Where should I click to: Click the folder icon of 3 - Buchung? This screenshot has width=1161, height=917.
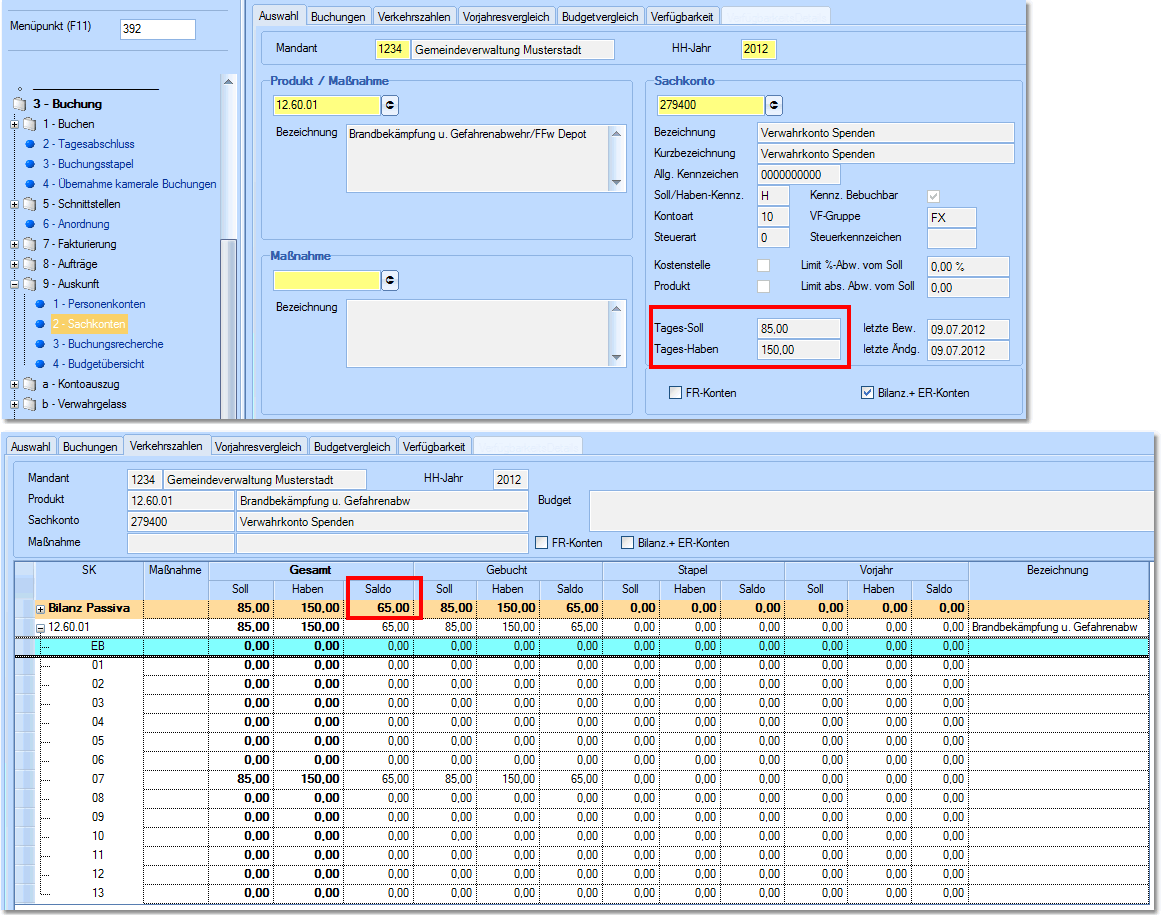click(x=20, y=104)
